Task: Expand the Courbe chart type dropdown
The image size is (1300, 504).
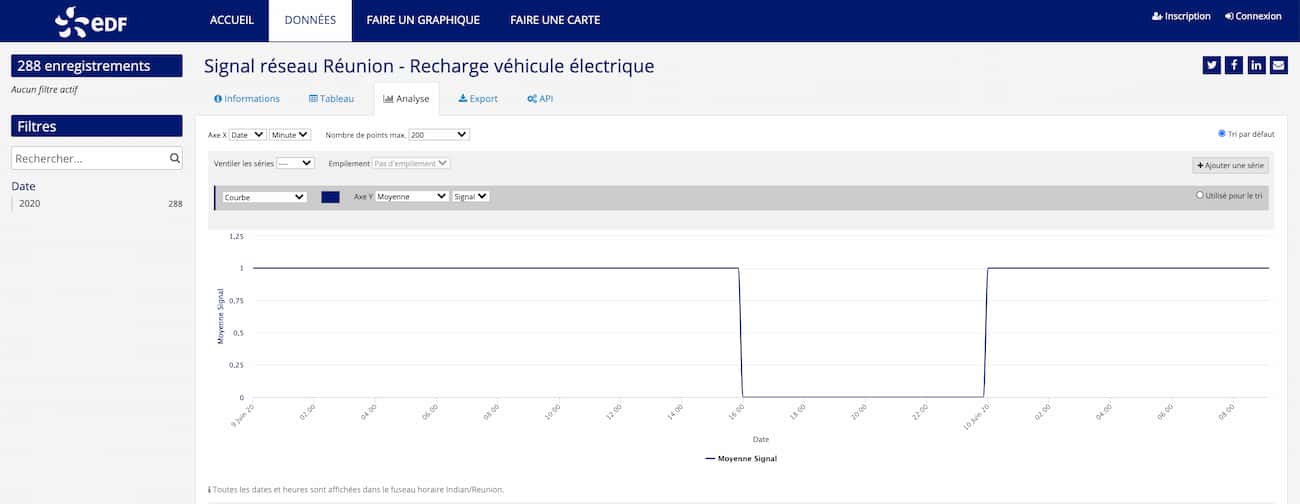Action: [x=264, y=197]
